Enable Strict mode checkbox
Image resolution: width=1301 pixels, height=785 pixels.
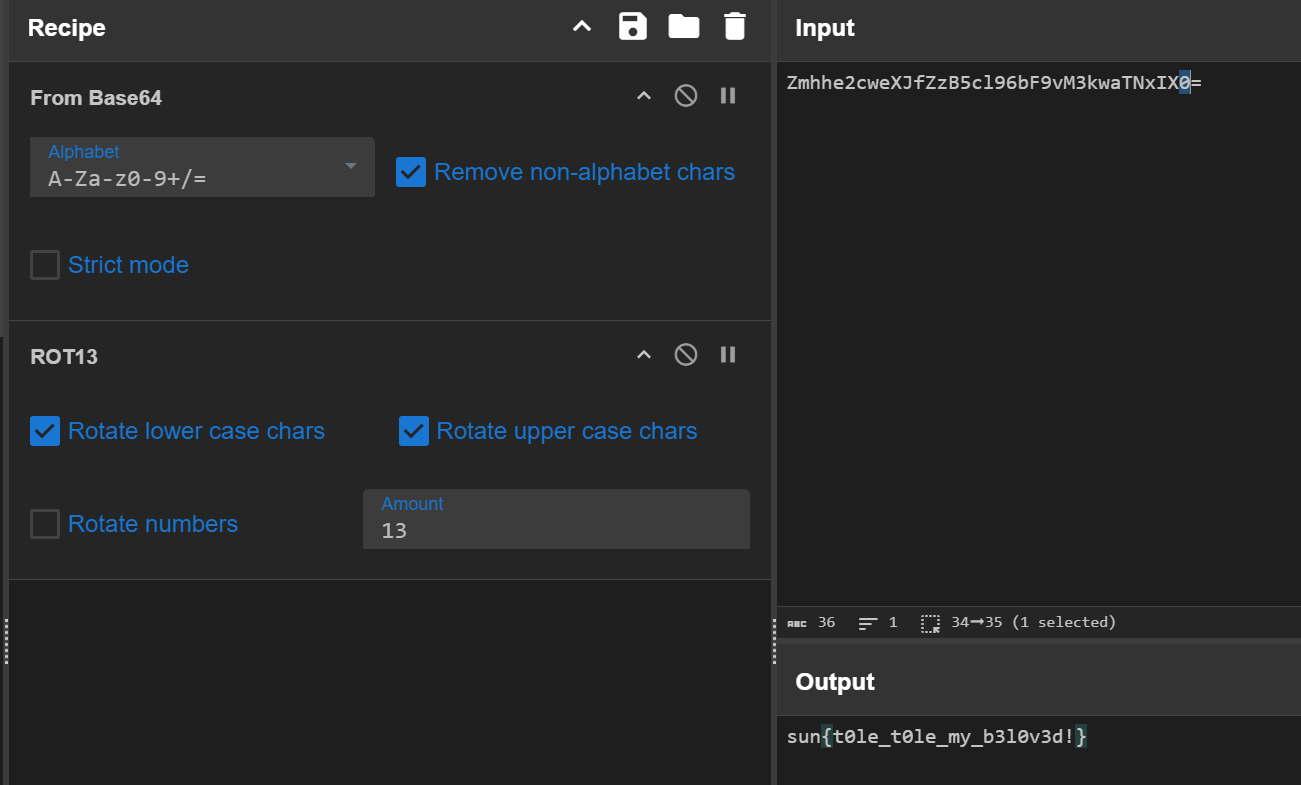pos(45,265)
